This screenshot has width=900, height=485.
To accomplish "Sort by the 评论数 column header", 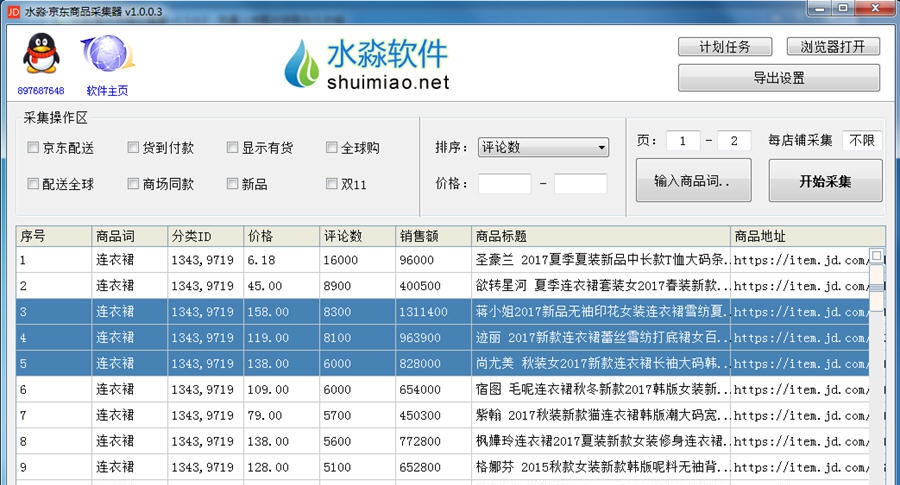I will pos(357,236).
